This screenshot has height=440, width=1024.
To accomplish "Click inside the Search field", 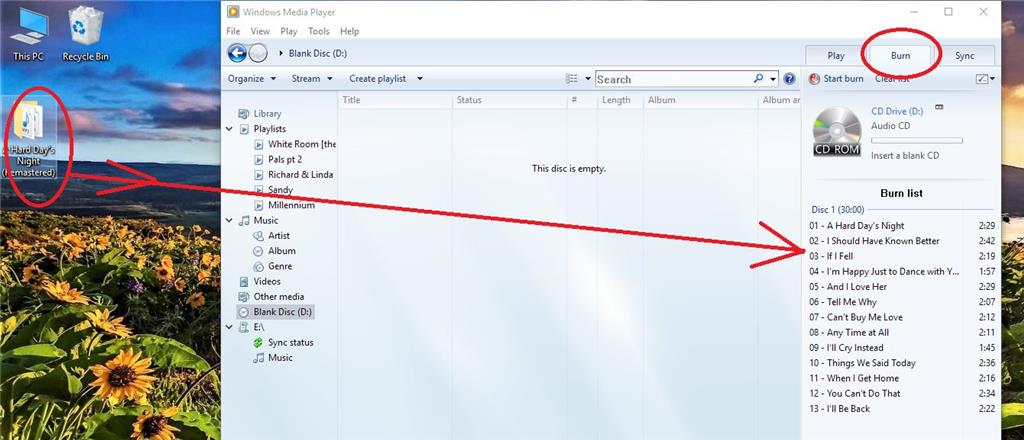I will pyautogui.click(x=673, y=79).
